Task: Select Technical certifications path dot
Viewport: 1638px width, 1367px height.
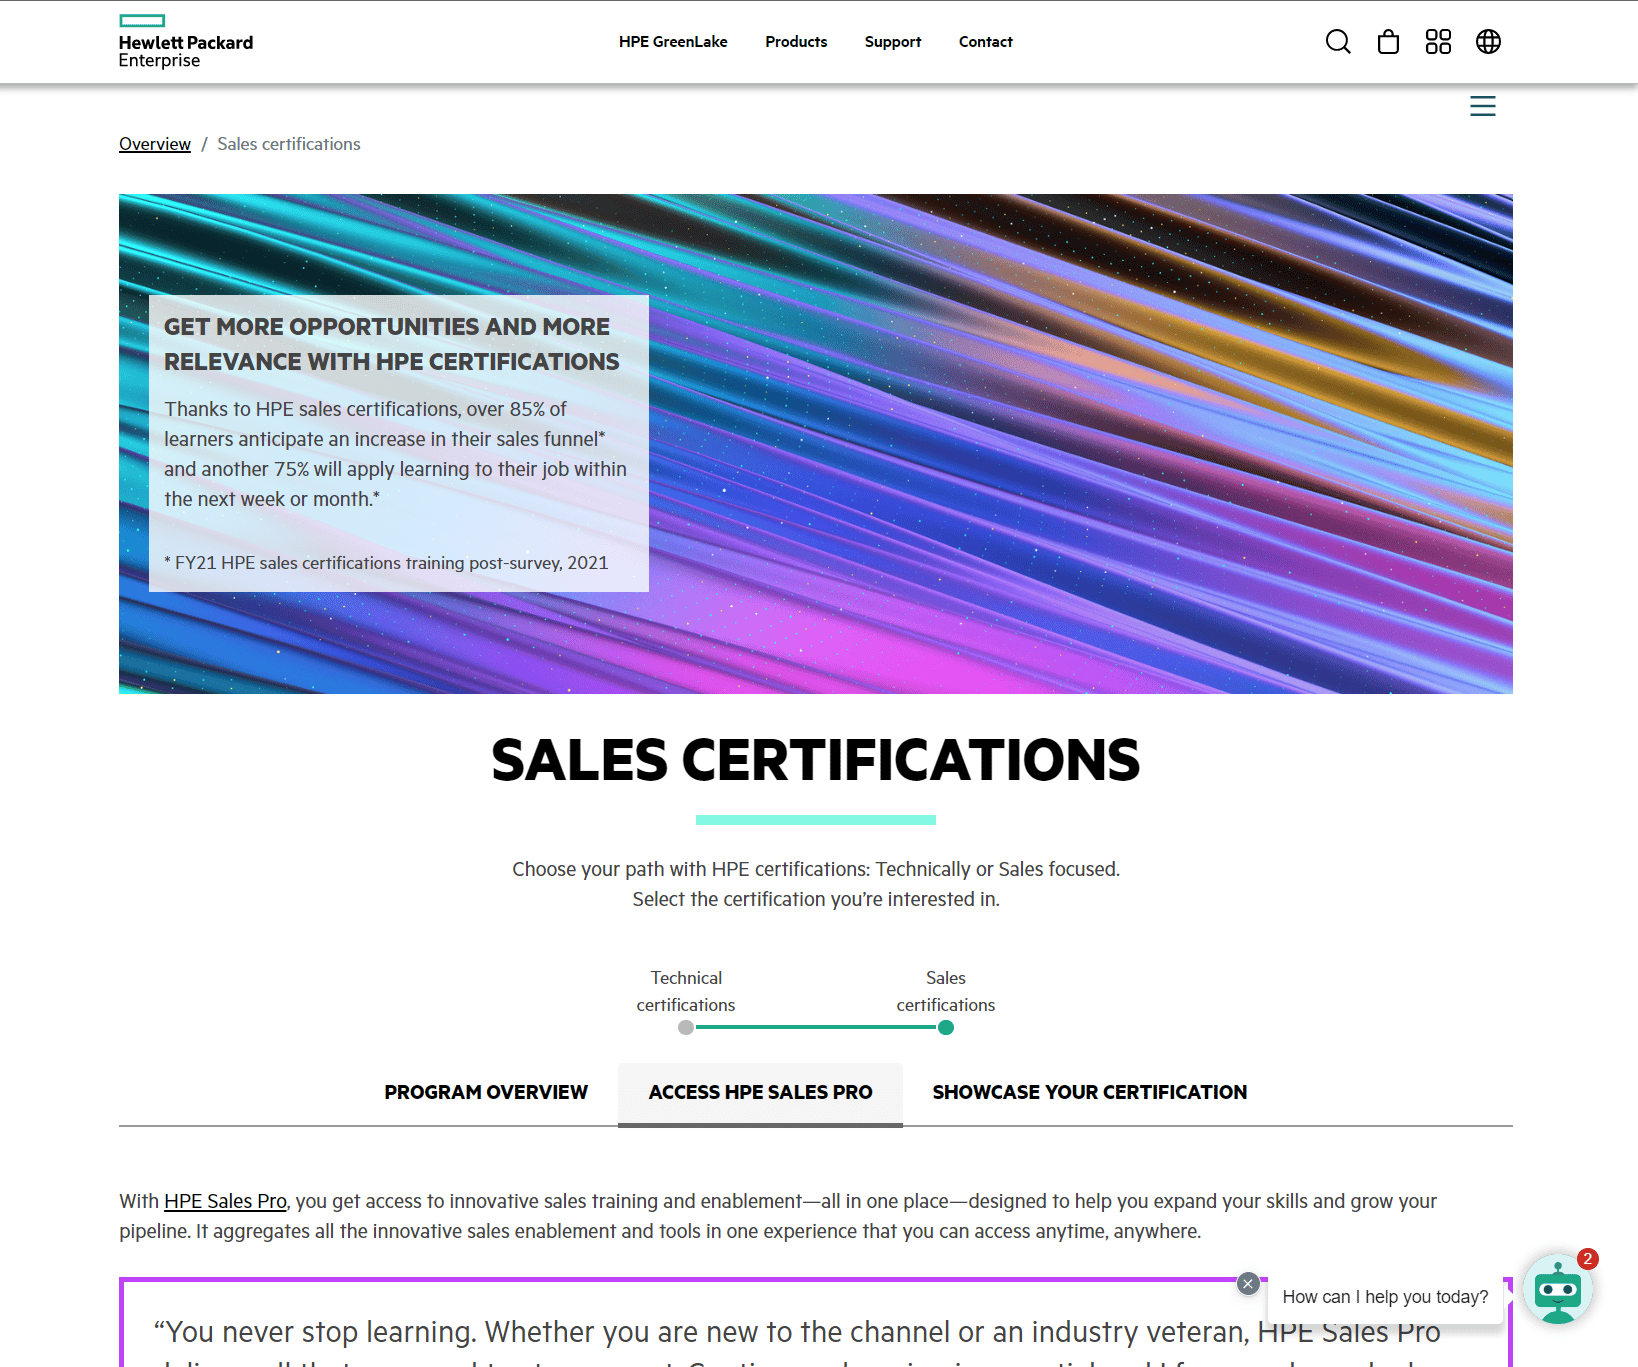Action: coord(686,1027)
